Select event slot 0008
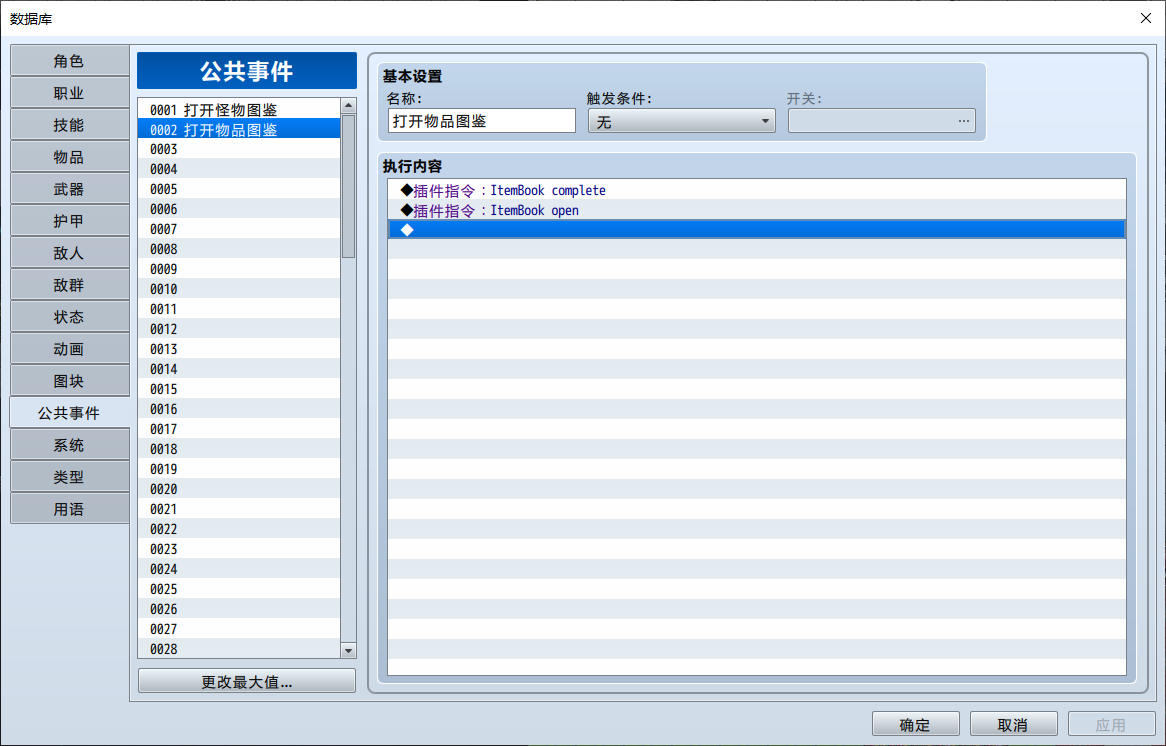 [239, 249]
